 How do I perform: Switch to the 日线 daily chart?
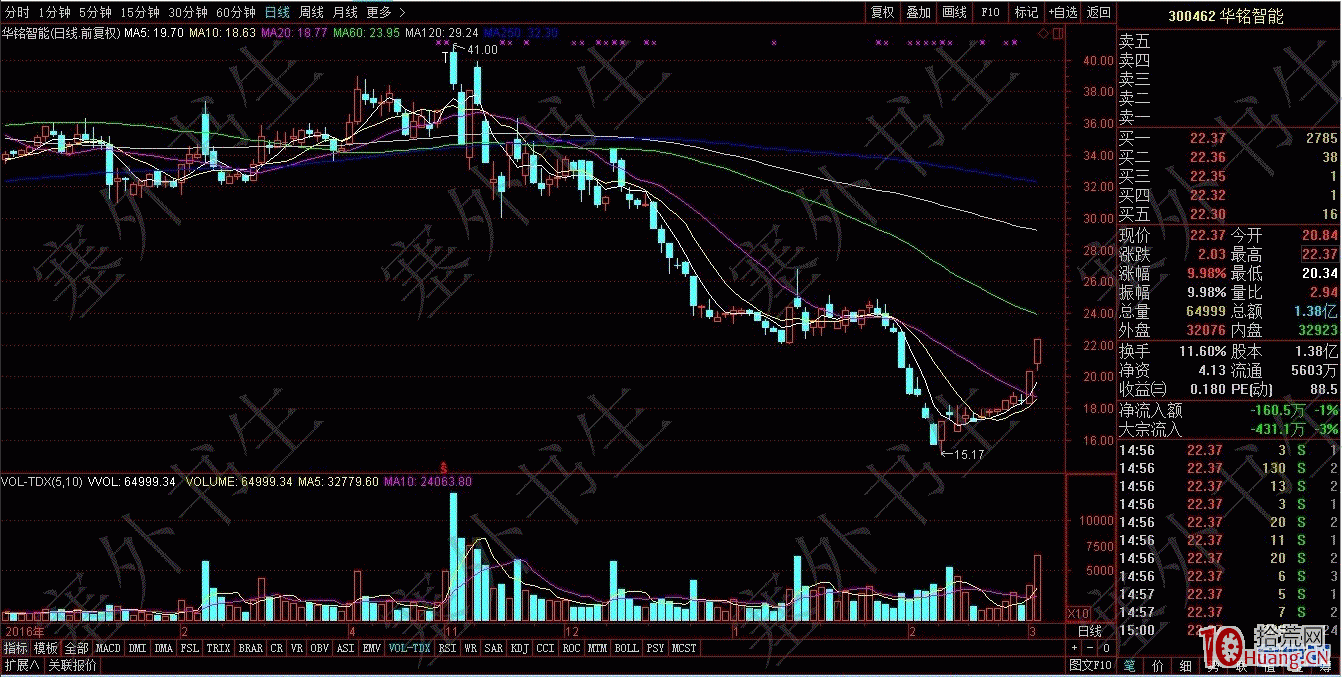tap(277, 12)
